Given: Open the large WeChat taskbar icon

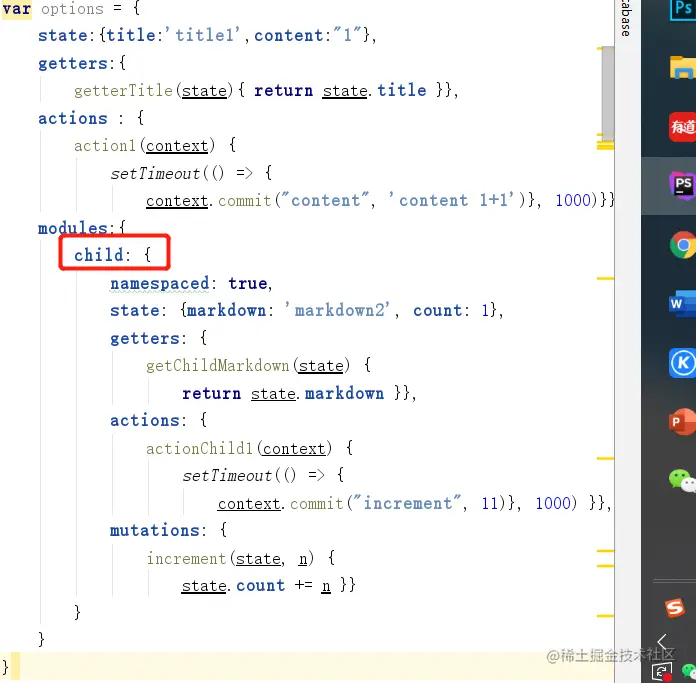Looking at the screenshot, I should coord(683,481).
